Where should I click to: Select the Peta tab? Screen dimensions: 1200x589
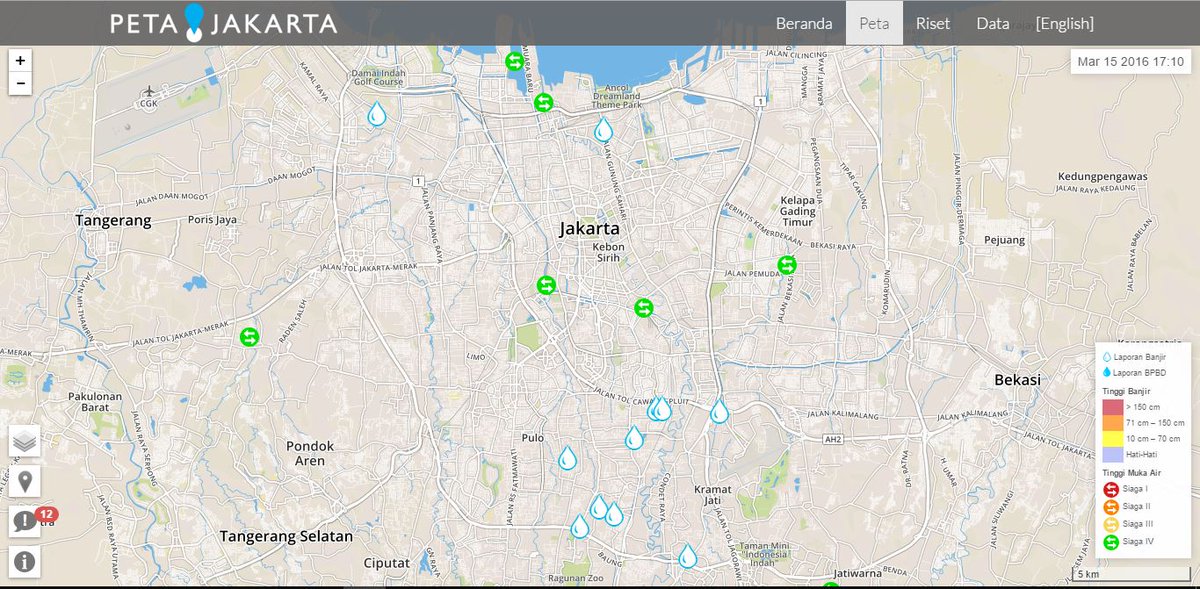point(874,23)
